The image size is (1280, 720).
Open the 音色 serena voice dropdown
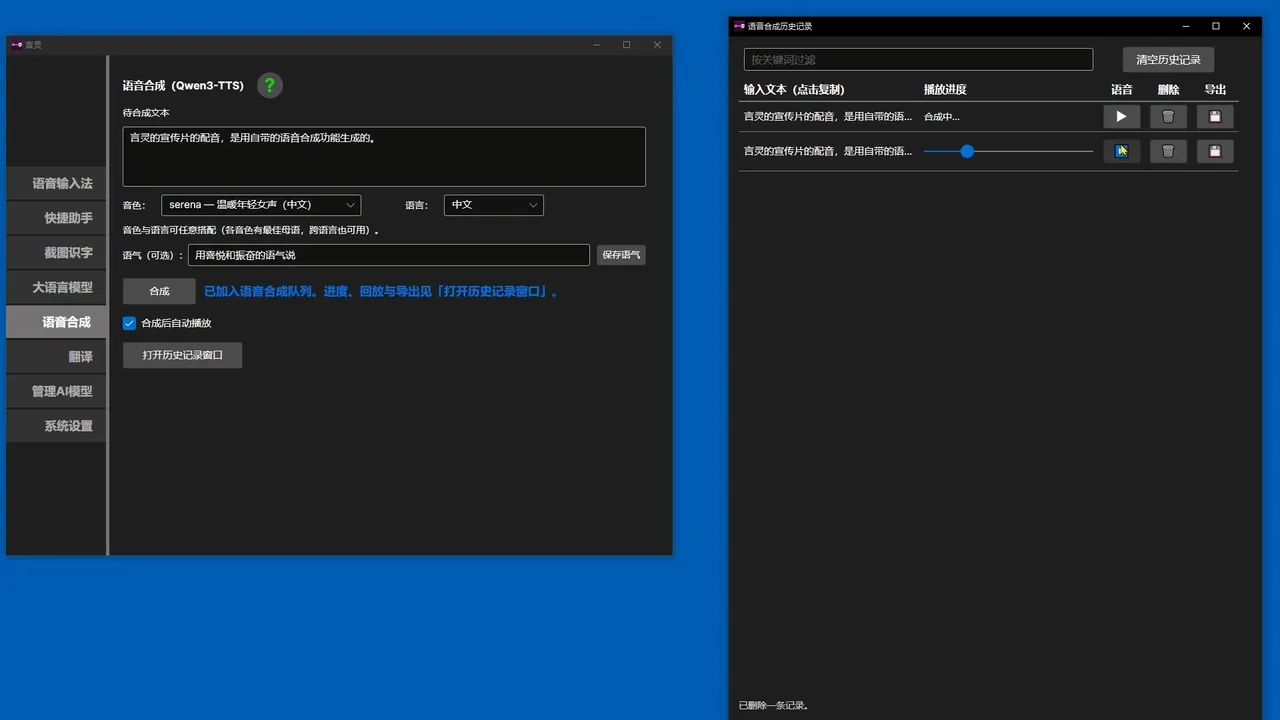pos(261,205)
